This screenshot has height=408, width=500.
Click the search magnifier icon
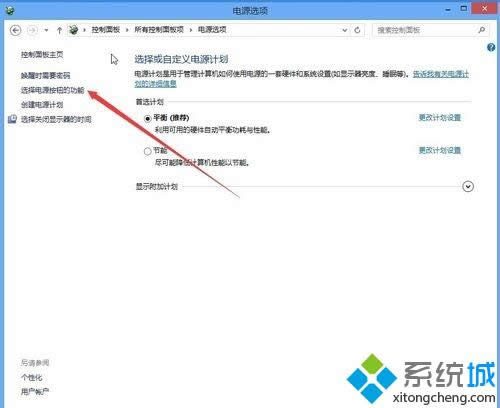(482, 30)
